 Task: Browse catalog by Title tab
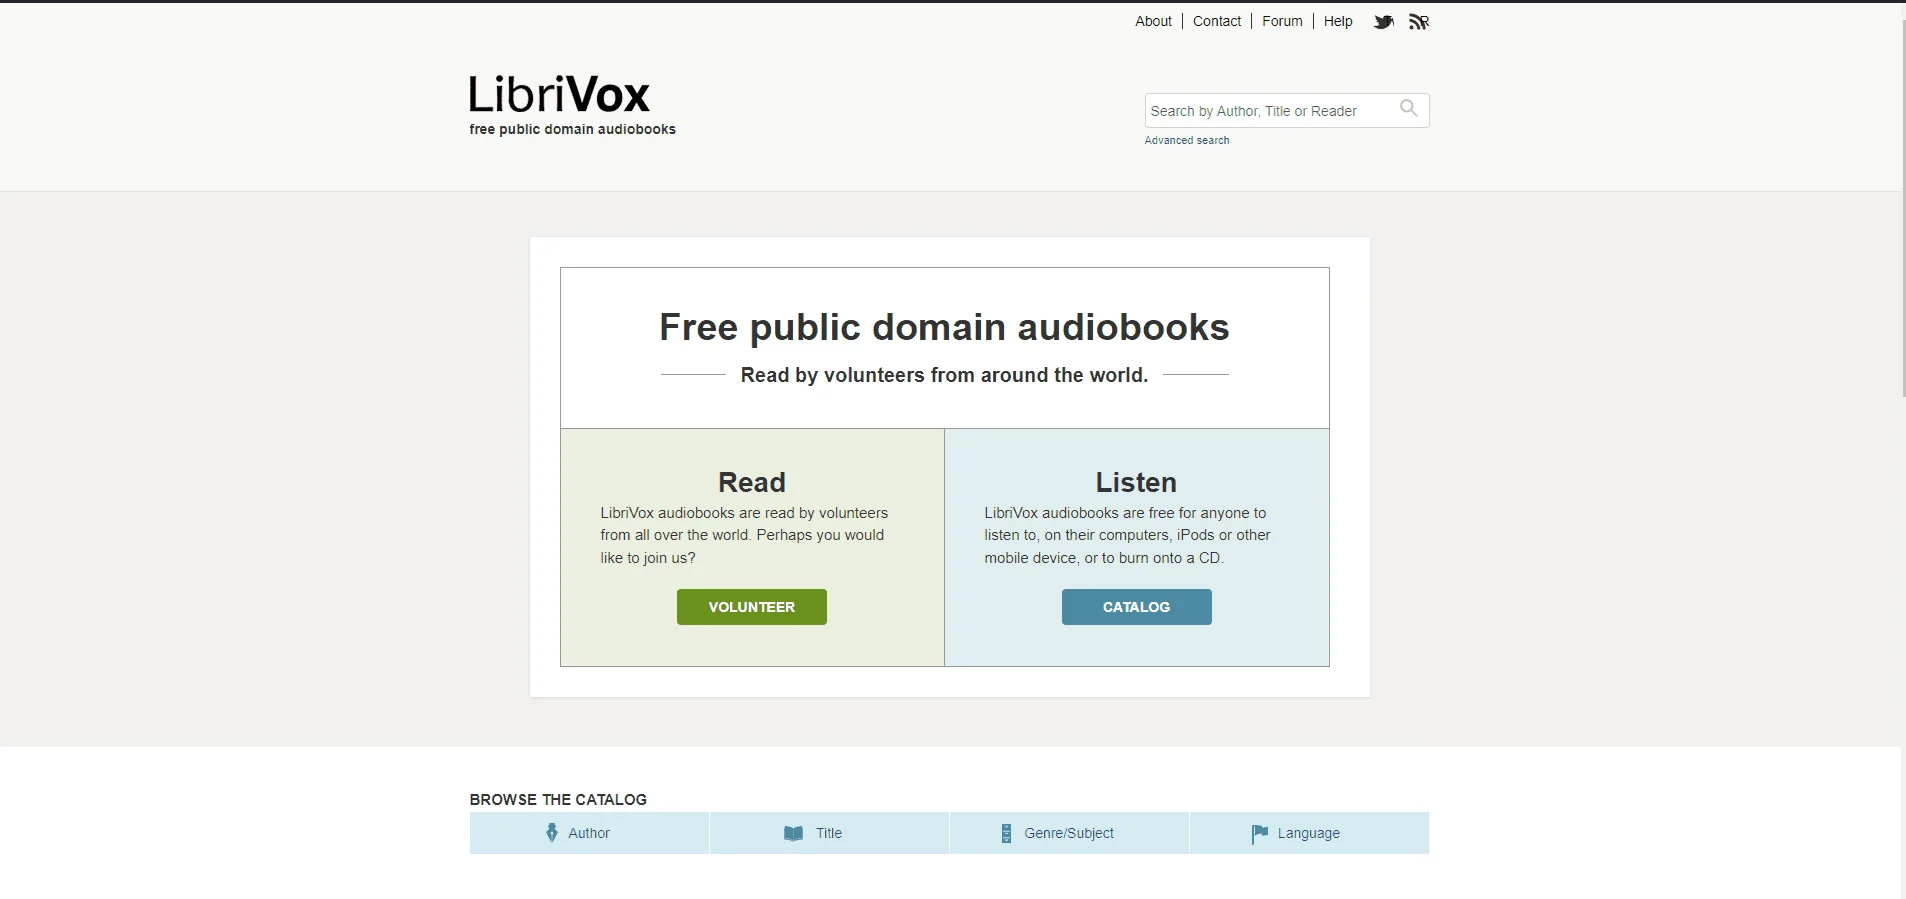[829, 833]
